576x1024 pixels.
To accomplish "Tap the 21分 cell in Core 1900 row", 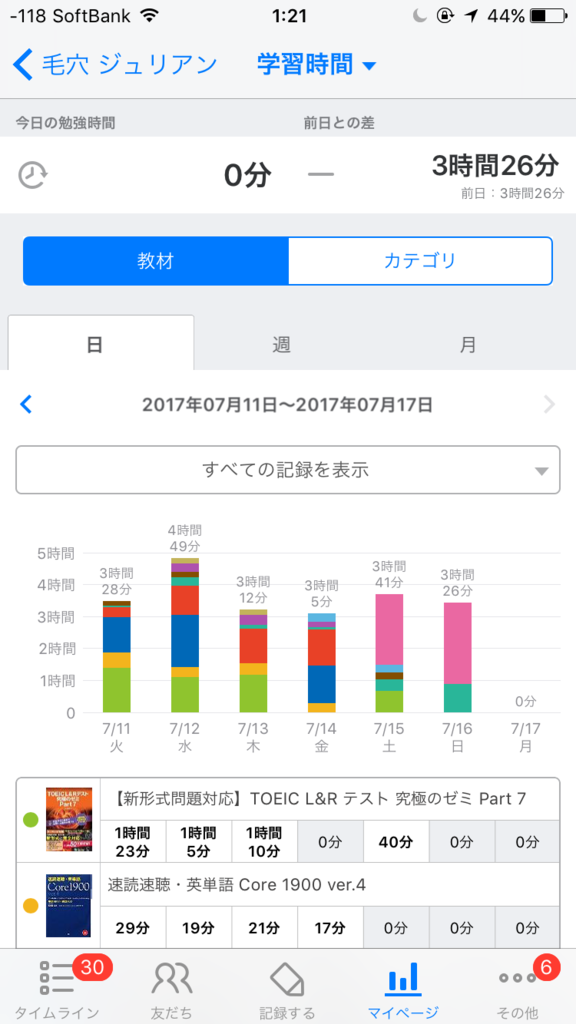I will tap(264, 927).
